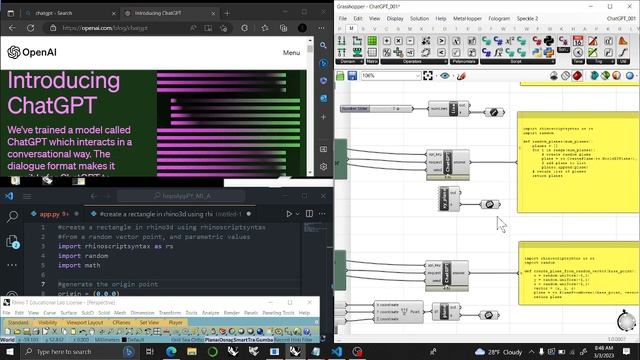Click the Larger Than operator icon
Viewport: 640px width, 360px height.
coord(441,41)
